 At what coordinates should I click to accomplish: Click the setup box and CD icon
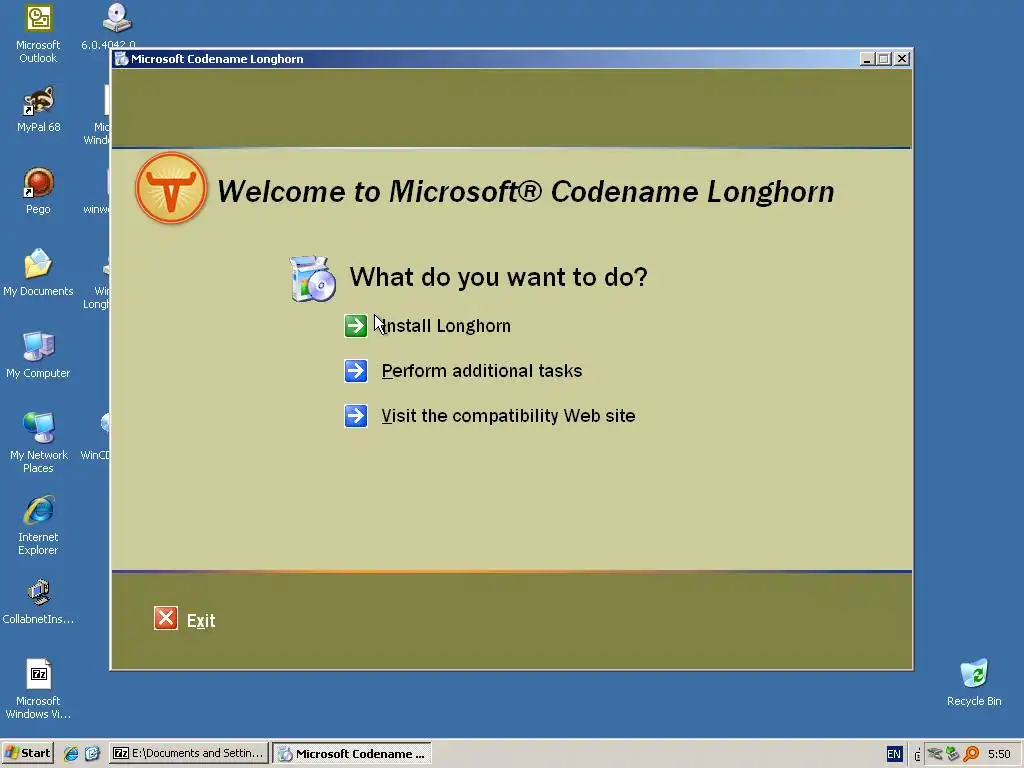tap(313, 279)
